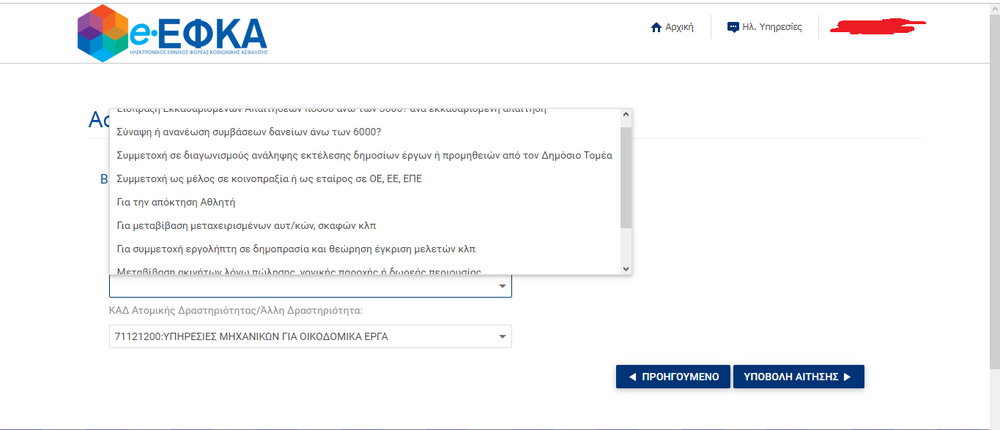Viewport: 1000px width, 430px height.
Task: Choose 'Για μεταβίβαση μεταχειρισμένων αυτ/κών' option
Action: [x=246, y=224]
